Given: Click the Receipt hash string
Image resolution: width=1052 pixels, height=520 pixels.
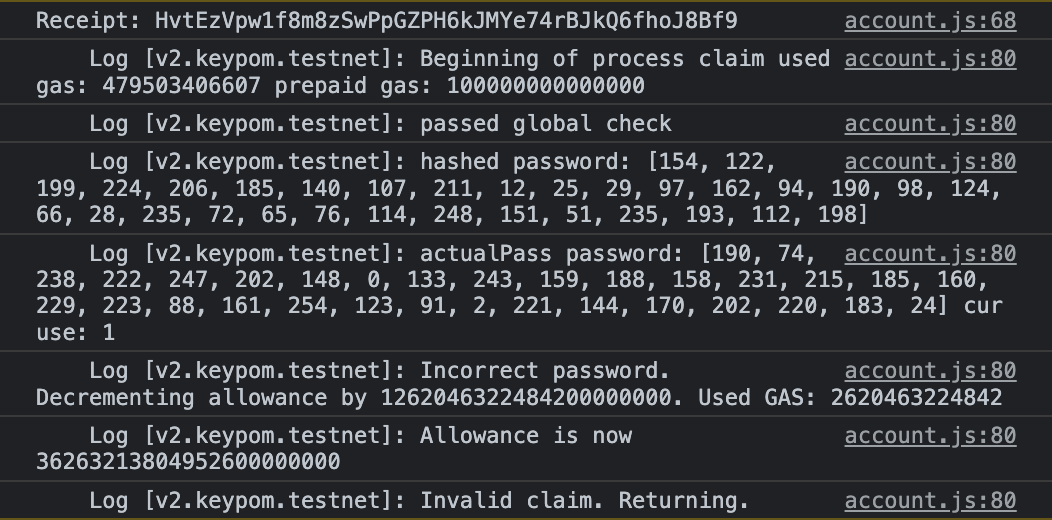Looking at the screenshot, I should click(x=446, y=20).
